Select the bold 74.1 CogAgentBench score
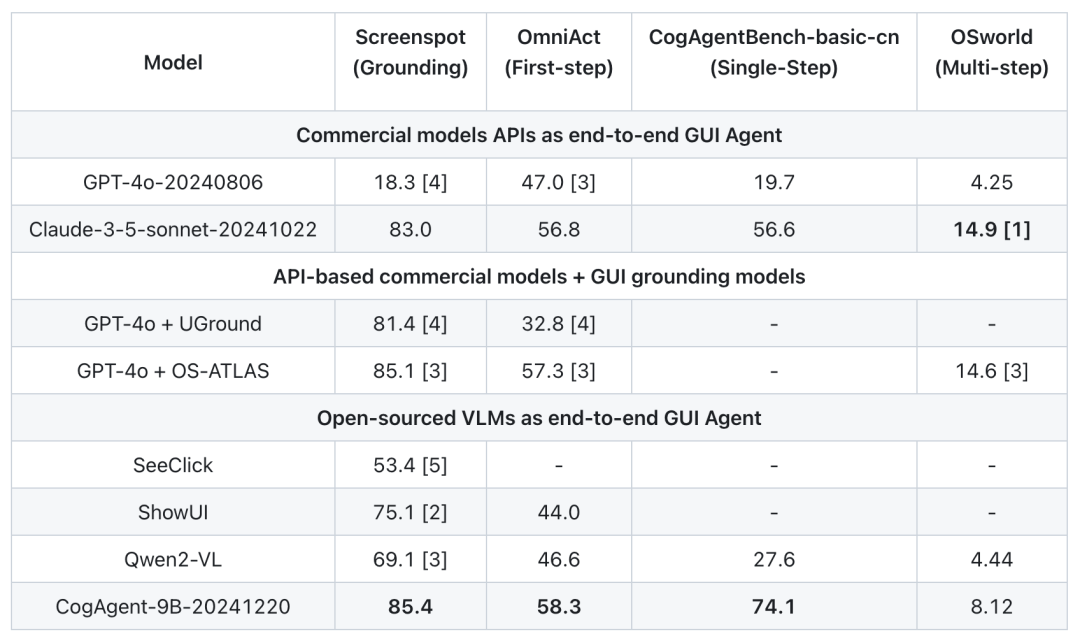Image resolution: width=1080 pixels, height=641 pixels. [773, 607]
